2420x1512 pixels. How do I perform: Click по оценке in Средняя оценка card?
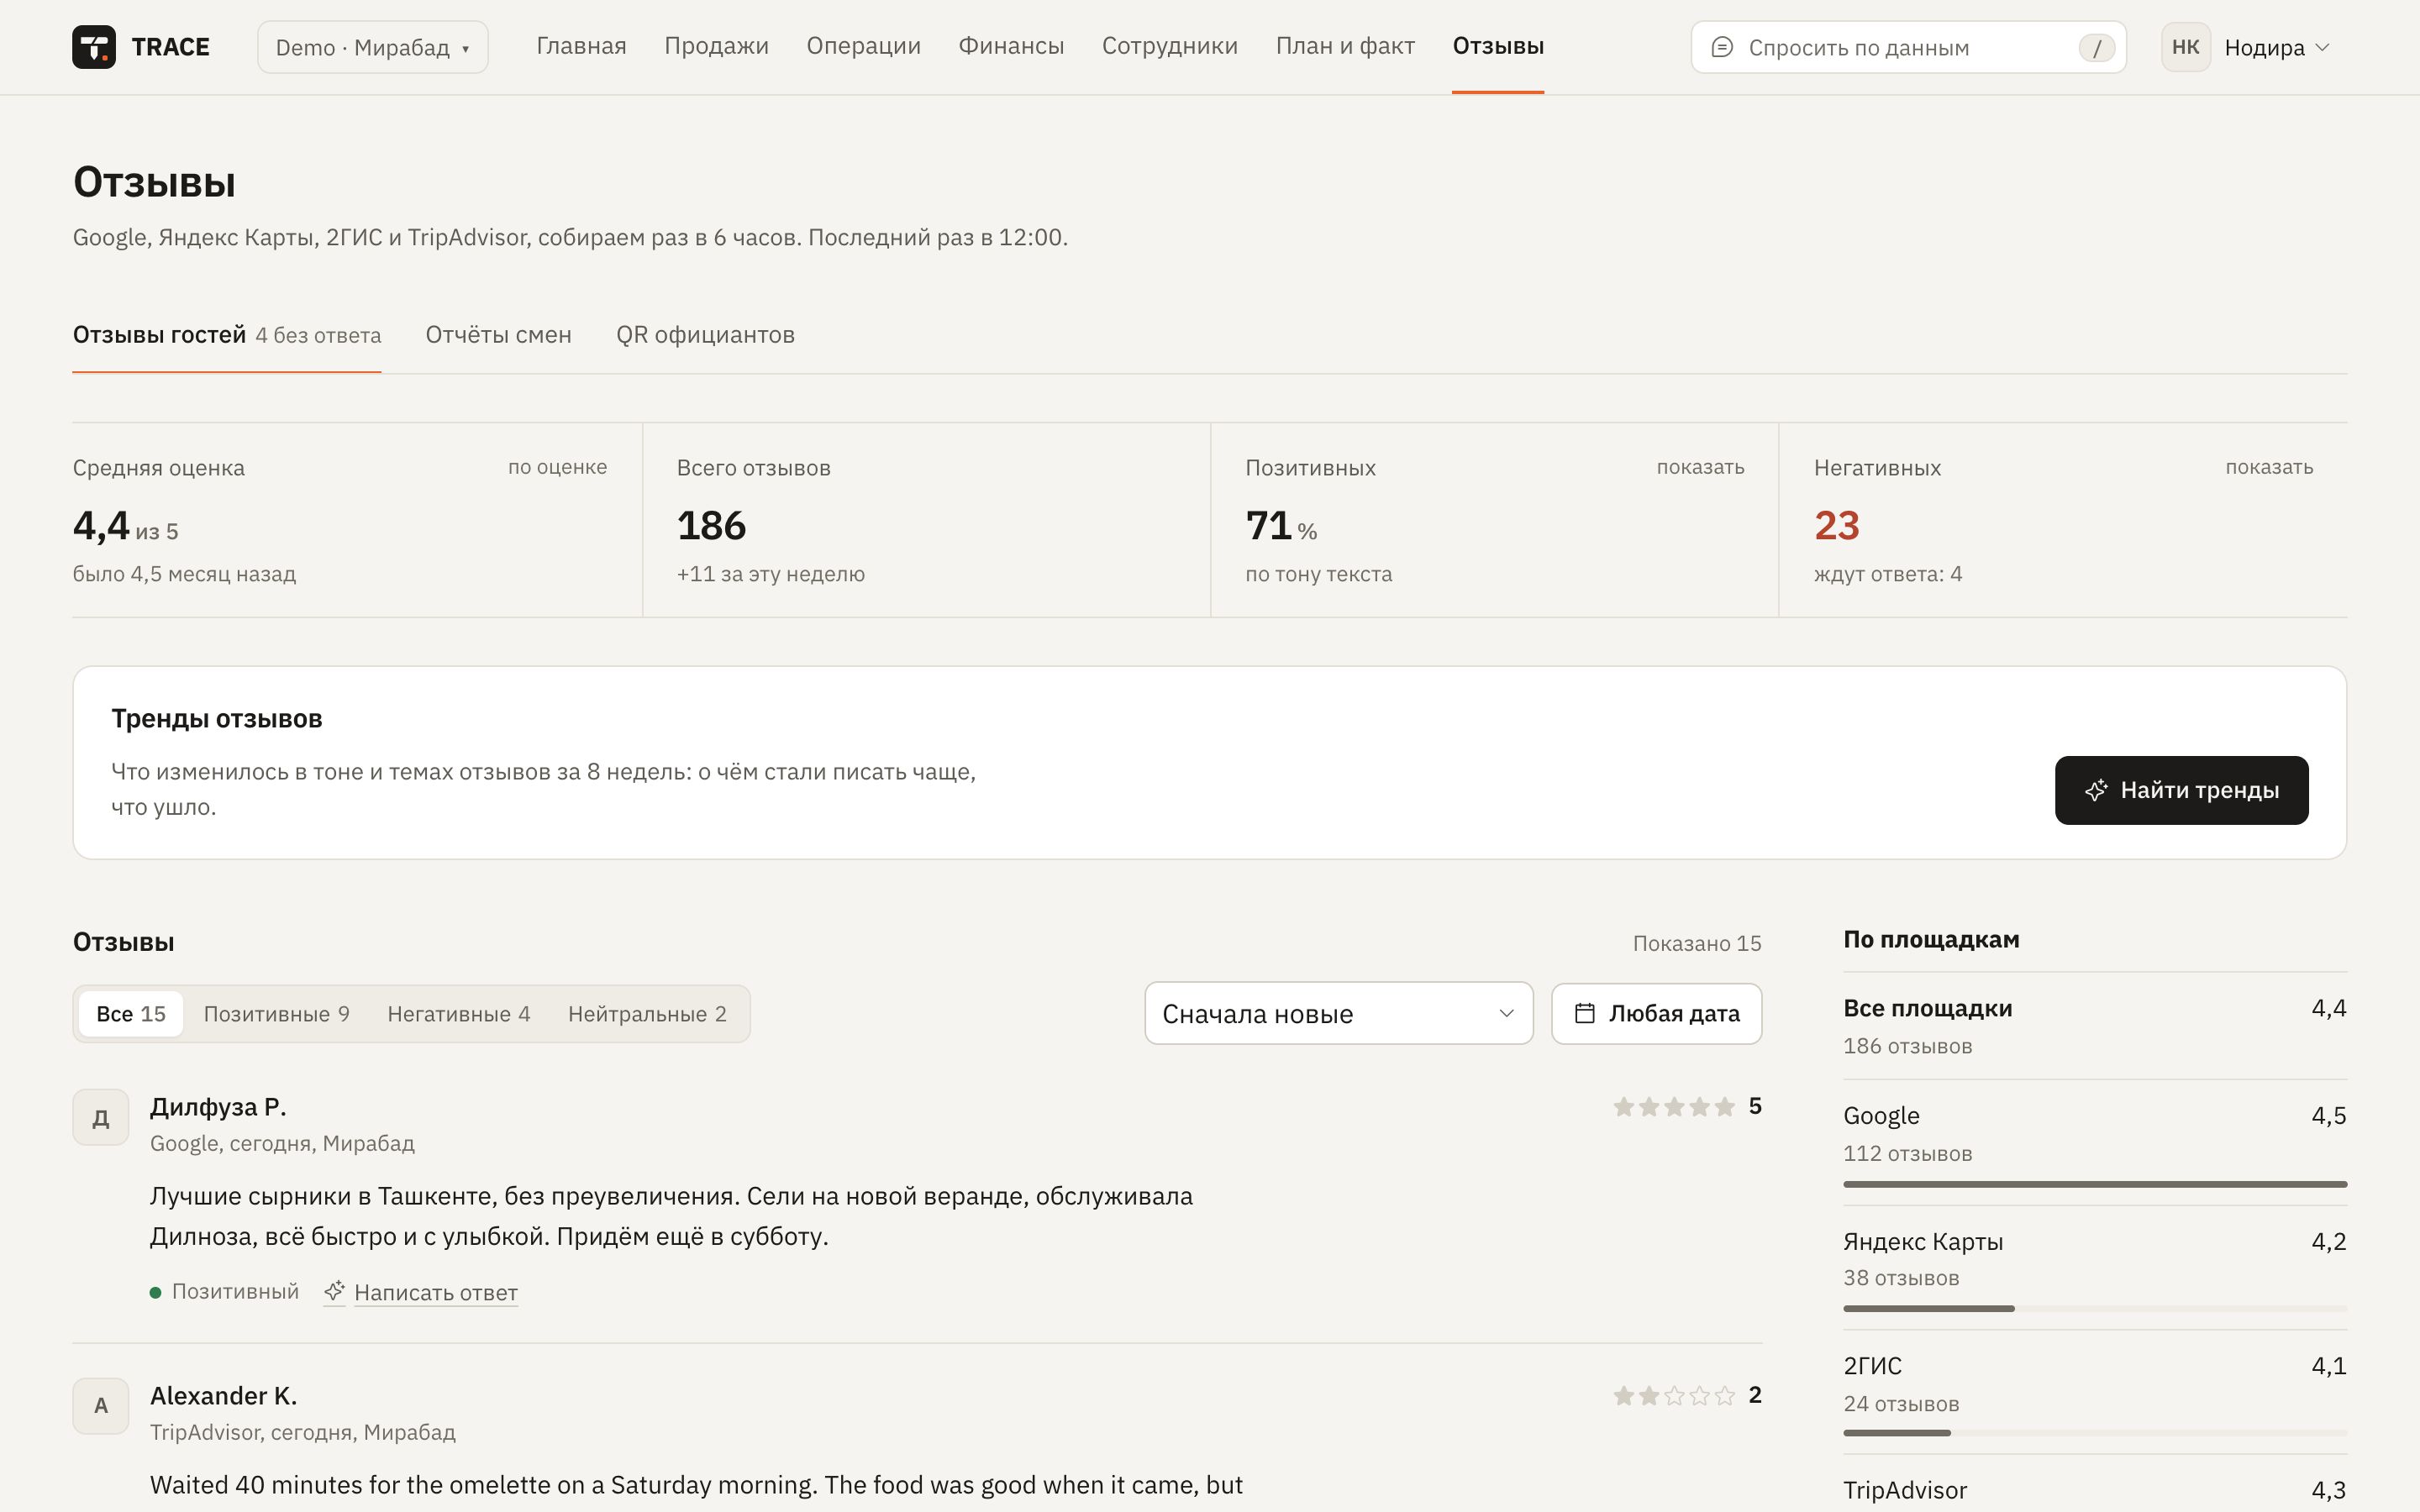(x=557, y=467)
